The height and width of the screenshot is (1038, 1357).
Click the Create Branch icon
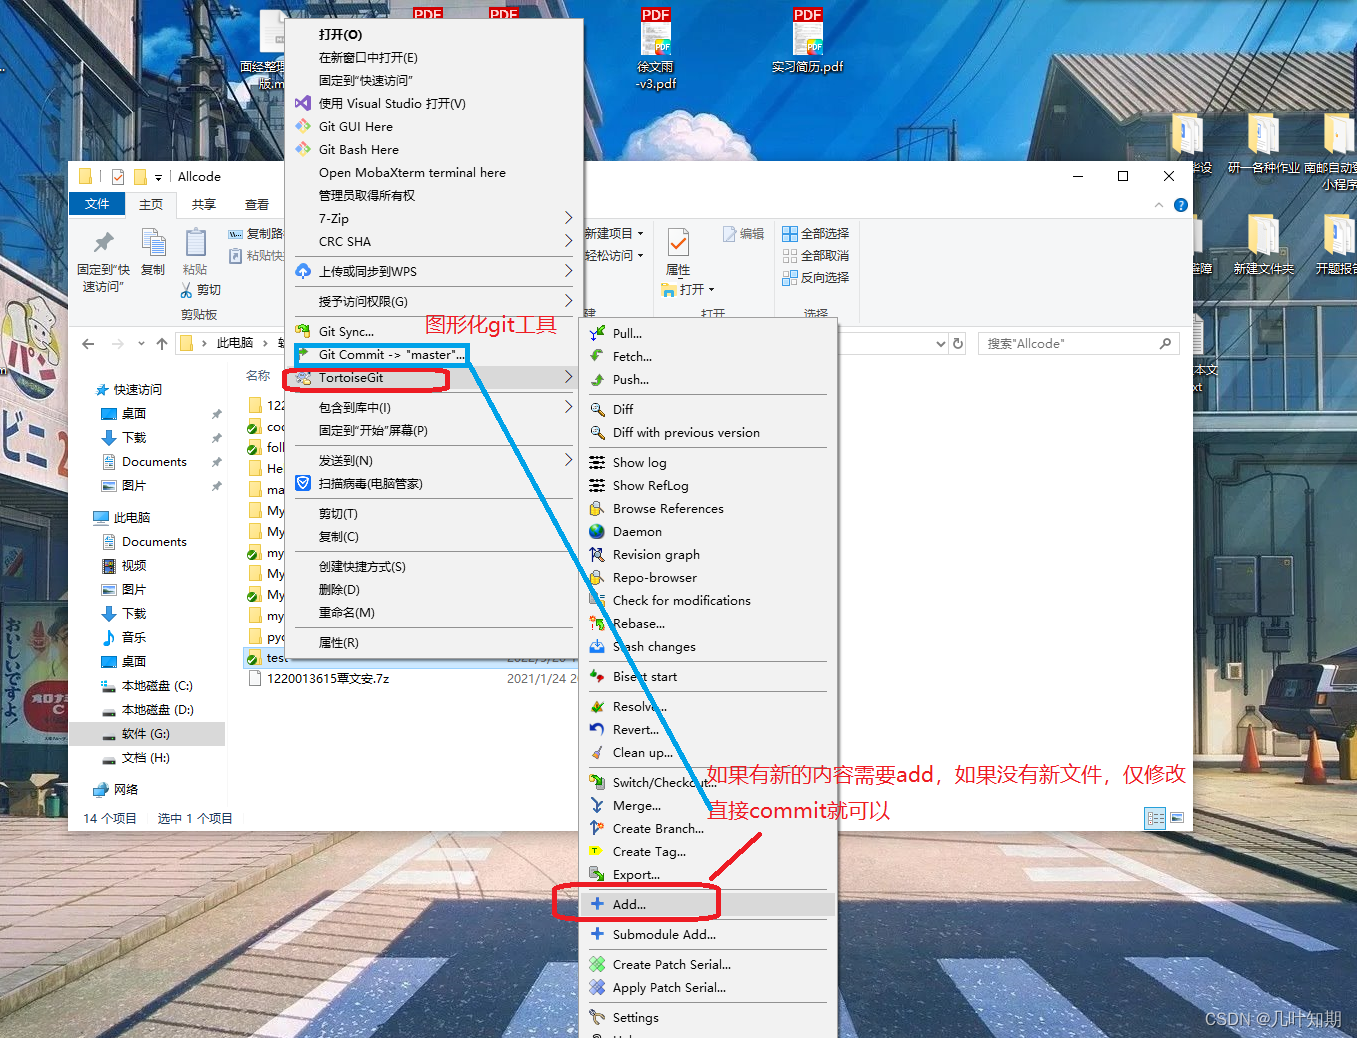[x=597, y=828]
